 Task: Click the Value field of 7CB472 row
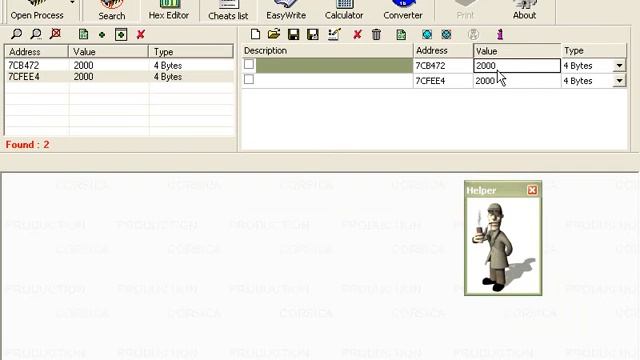pyautogui.click(x=517, y=66)
